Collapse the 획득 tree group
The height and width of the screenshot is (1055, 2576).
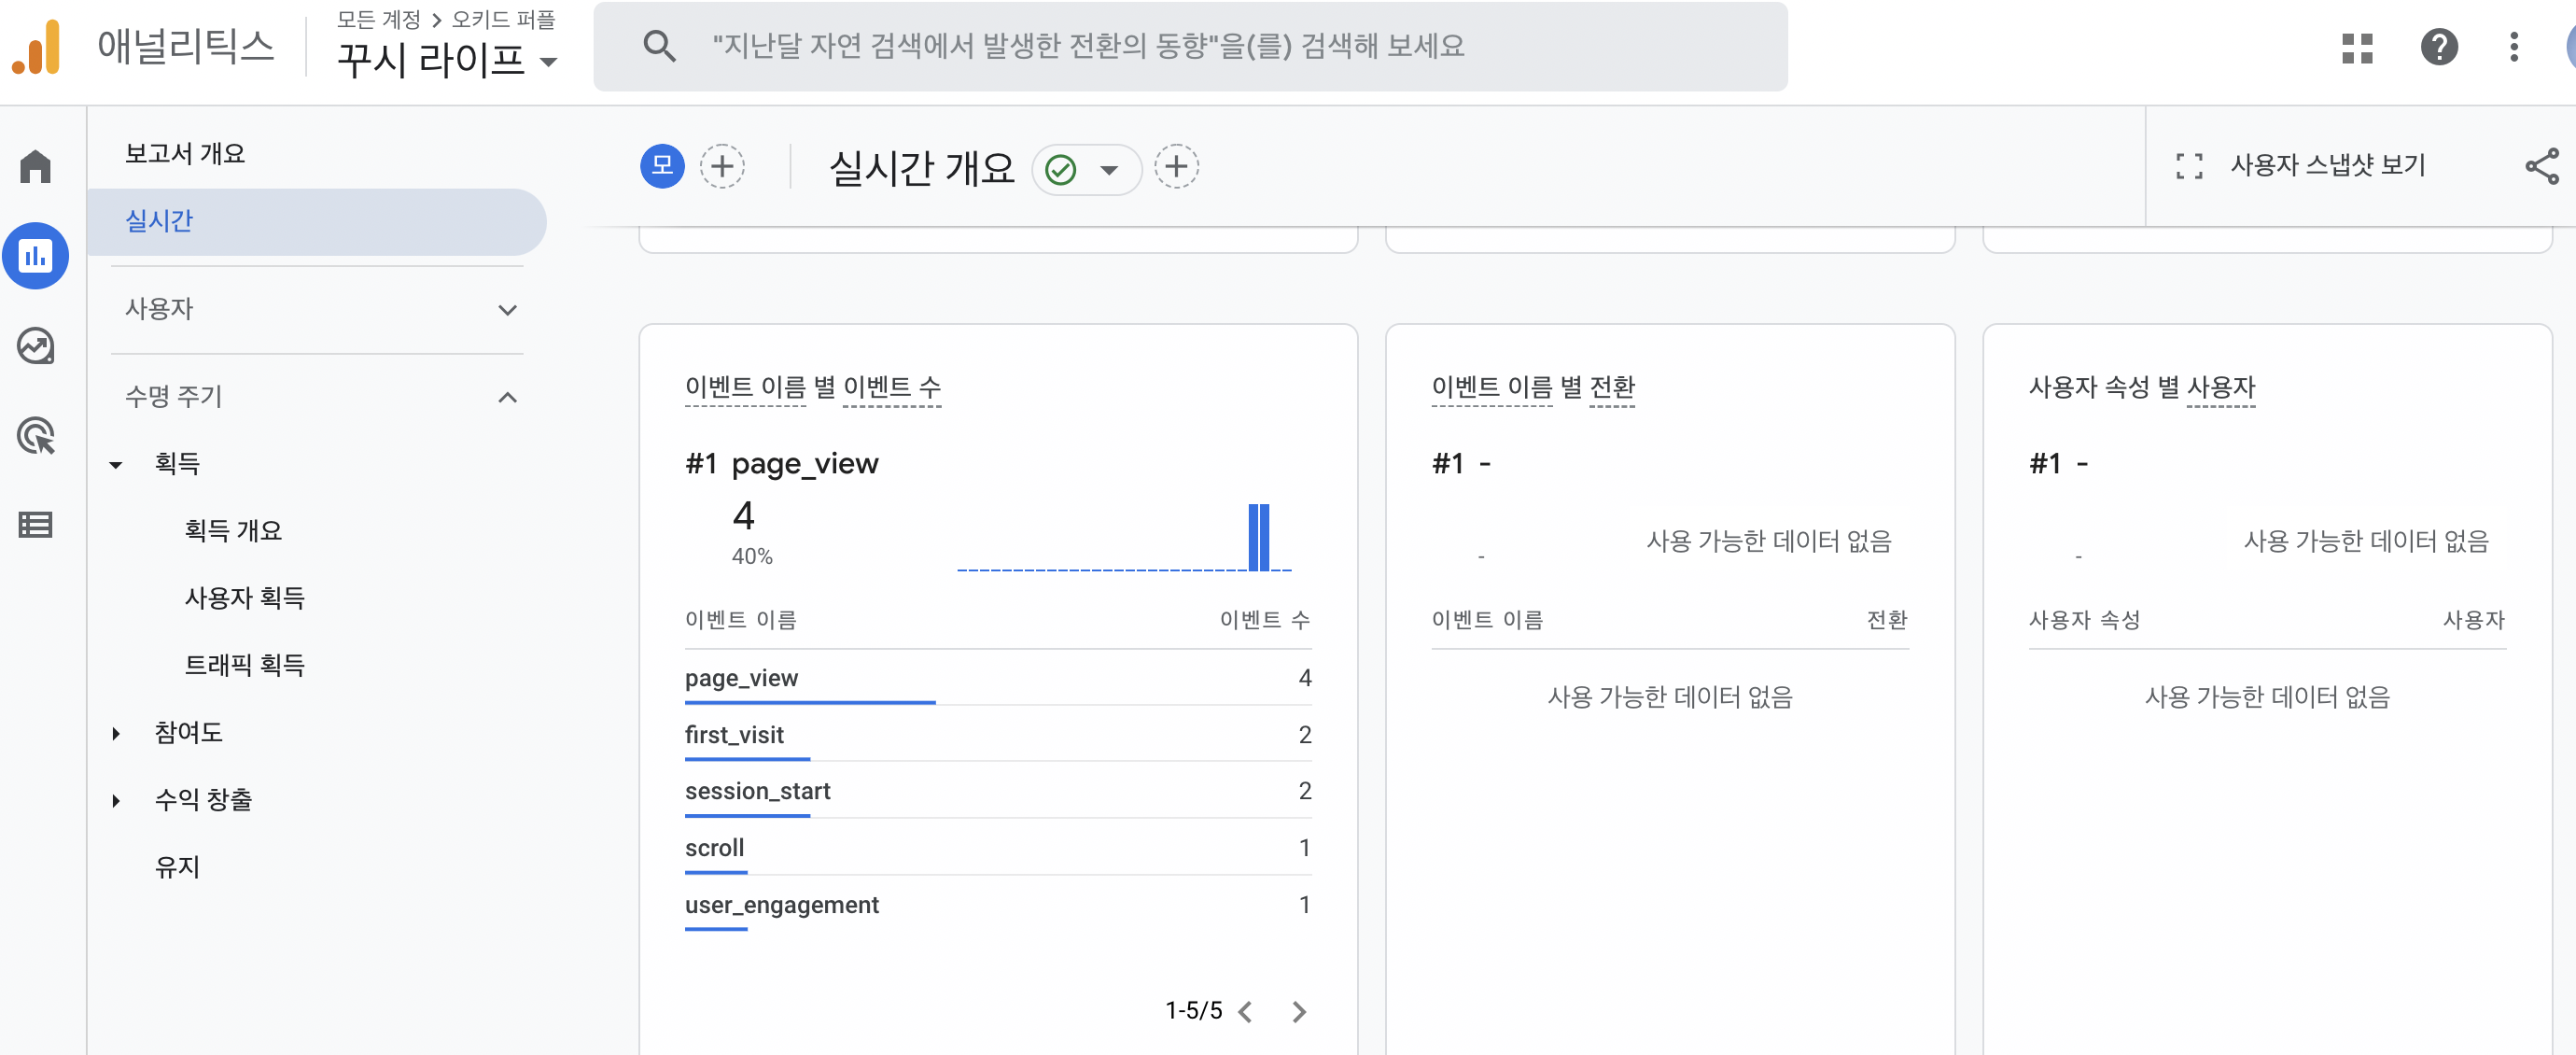(116, 464)
